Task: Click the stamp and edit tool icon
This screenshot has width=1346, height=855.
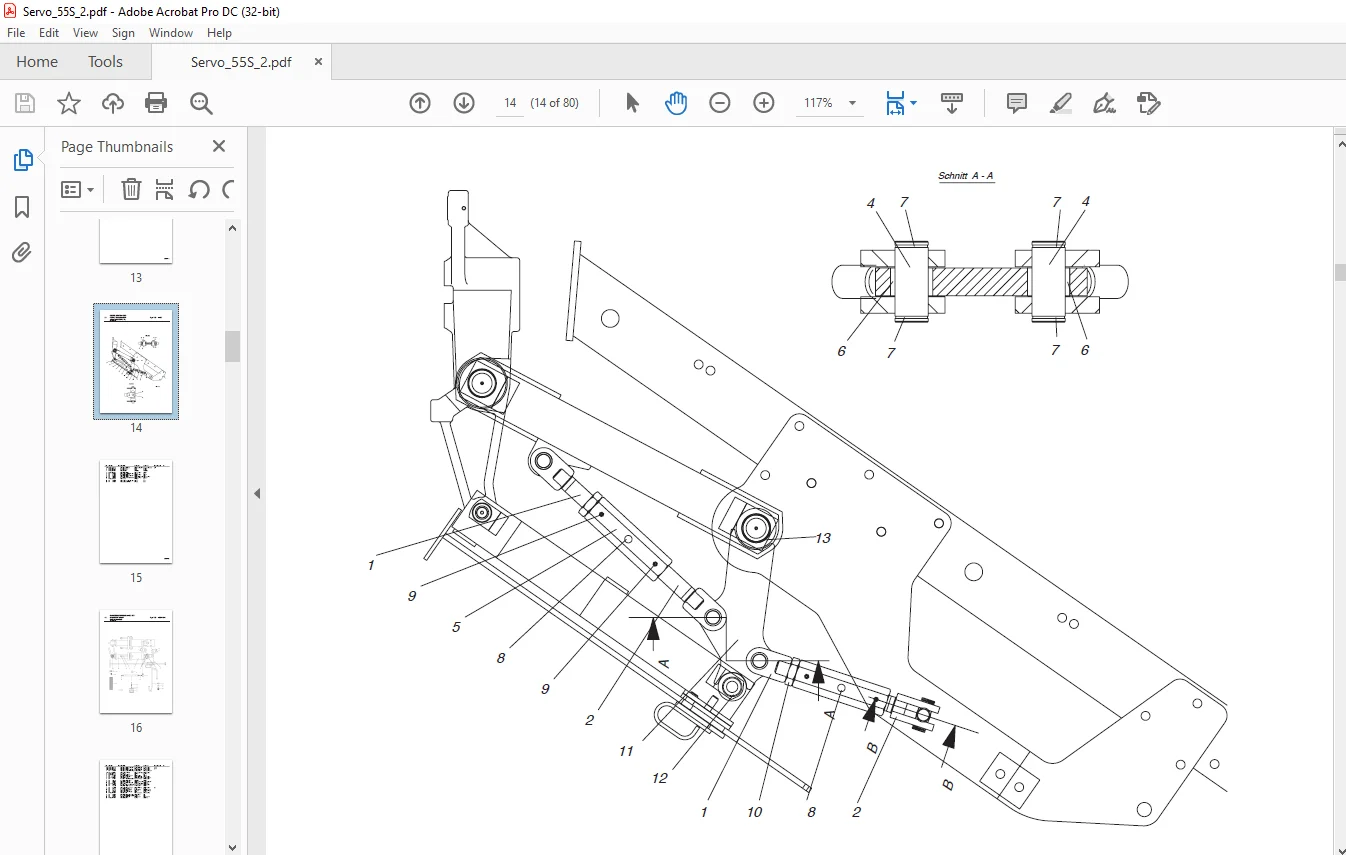Action: click(1148, 103)
